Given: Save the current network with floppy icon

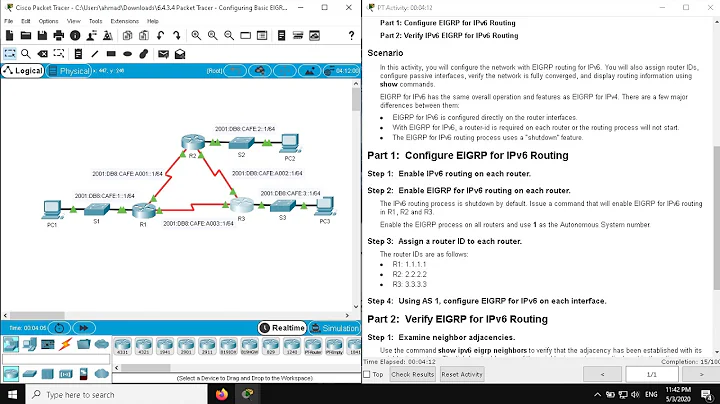Looking at the screenshot, I should [x=42, y=35].
